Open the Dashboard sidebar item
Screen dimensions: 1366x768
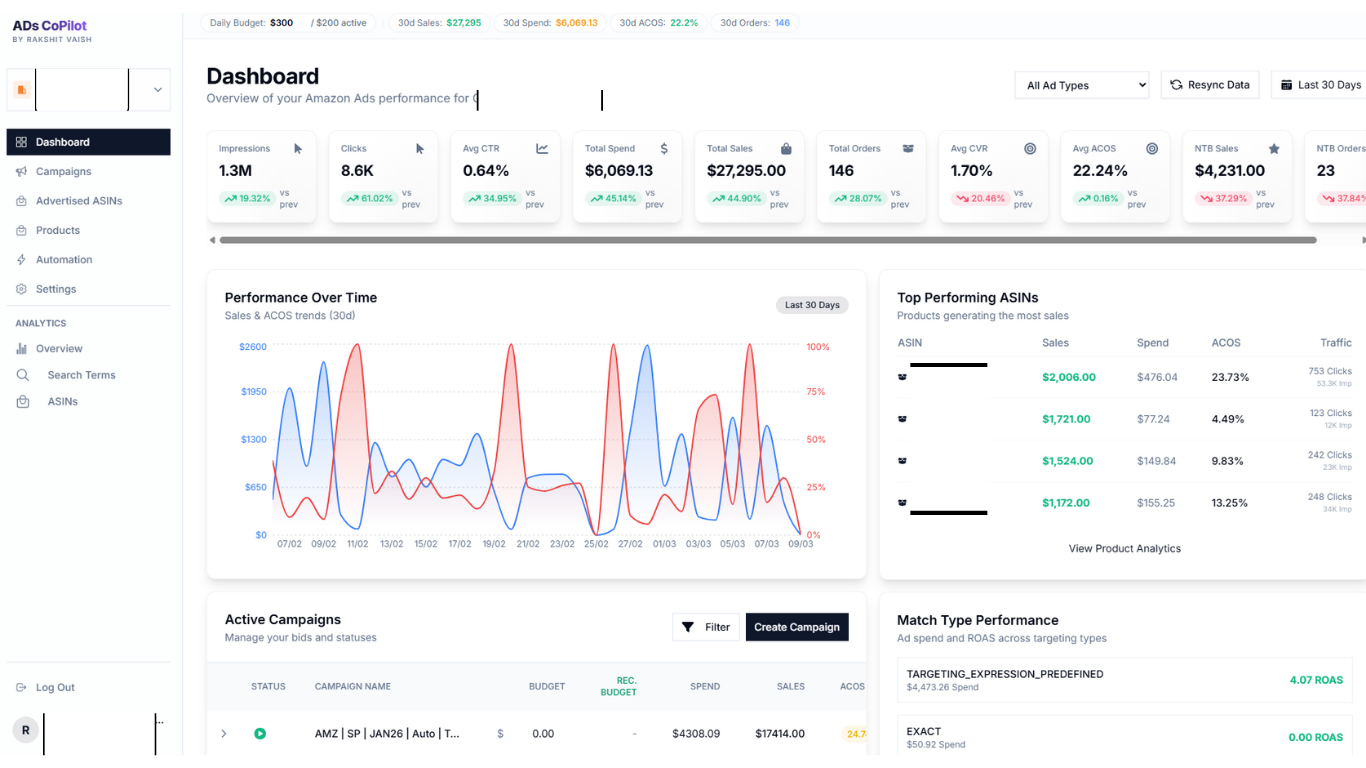click(88, 142)
